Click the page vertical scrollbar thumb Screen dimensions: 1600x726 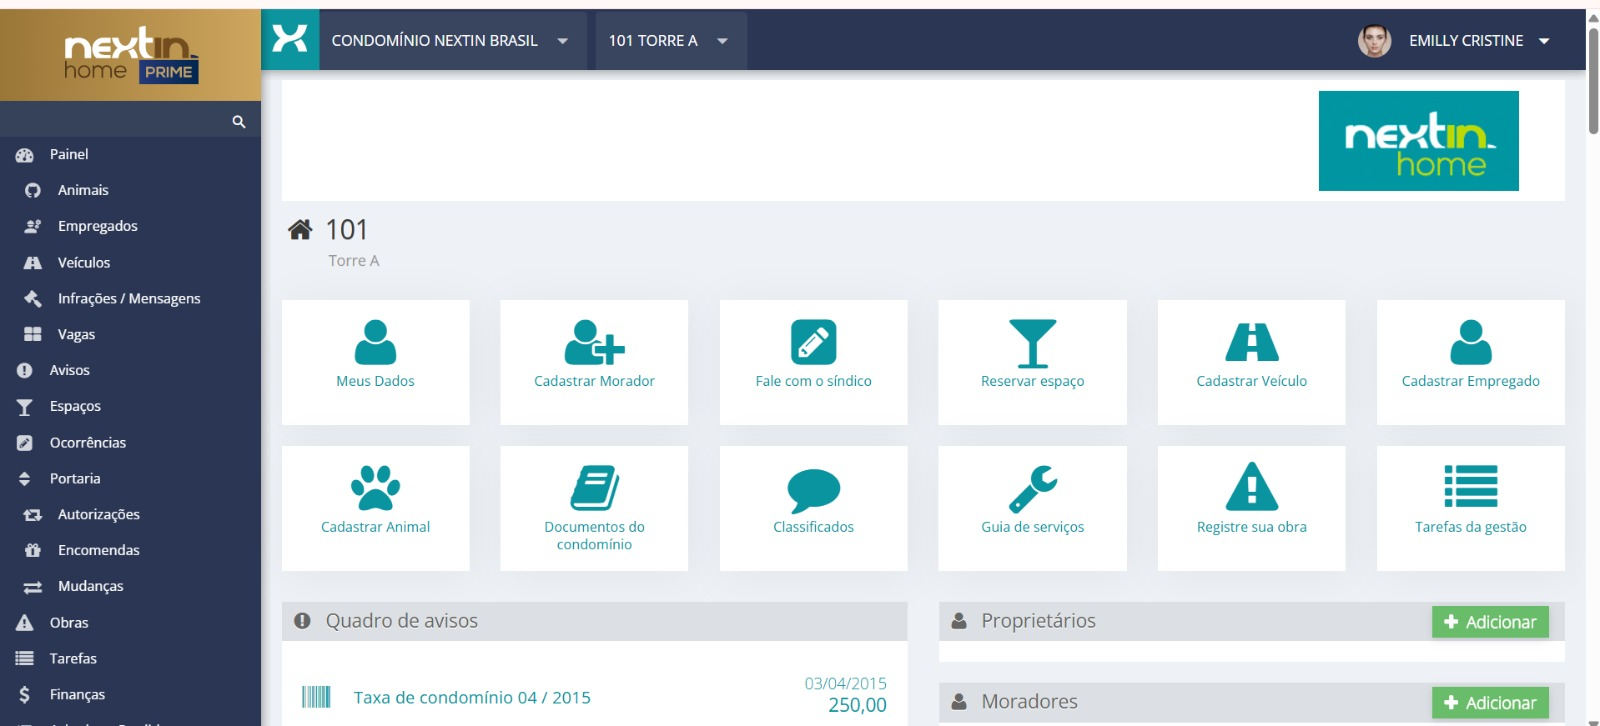coord(1593,80)
